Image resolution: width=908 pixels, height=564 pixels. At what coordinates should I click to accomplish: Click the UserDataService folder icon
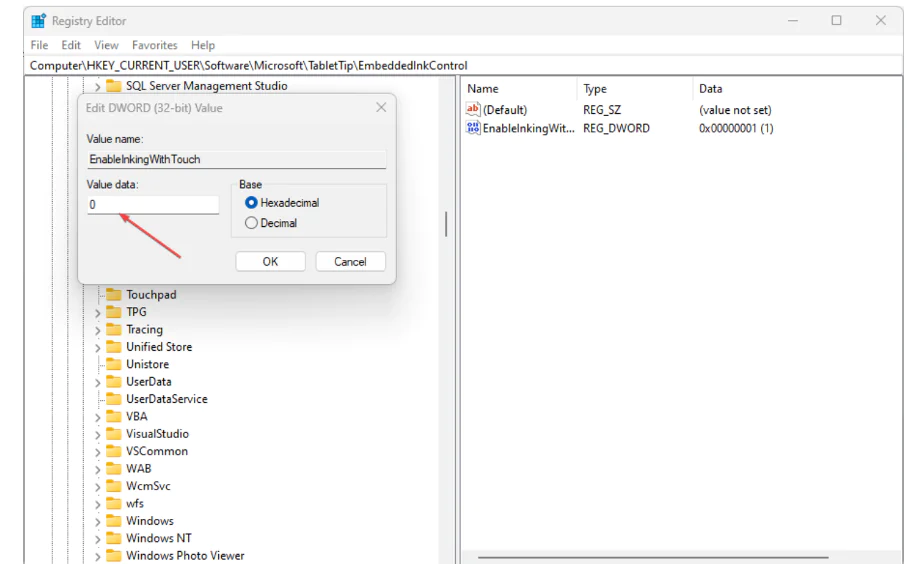[x=114, y=398]
